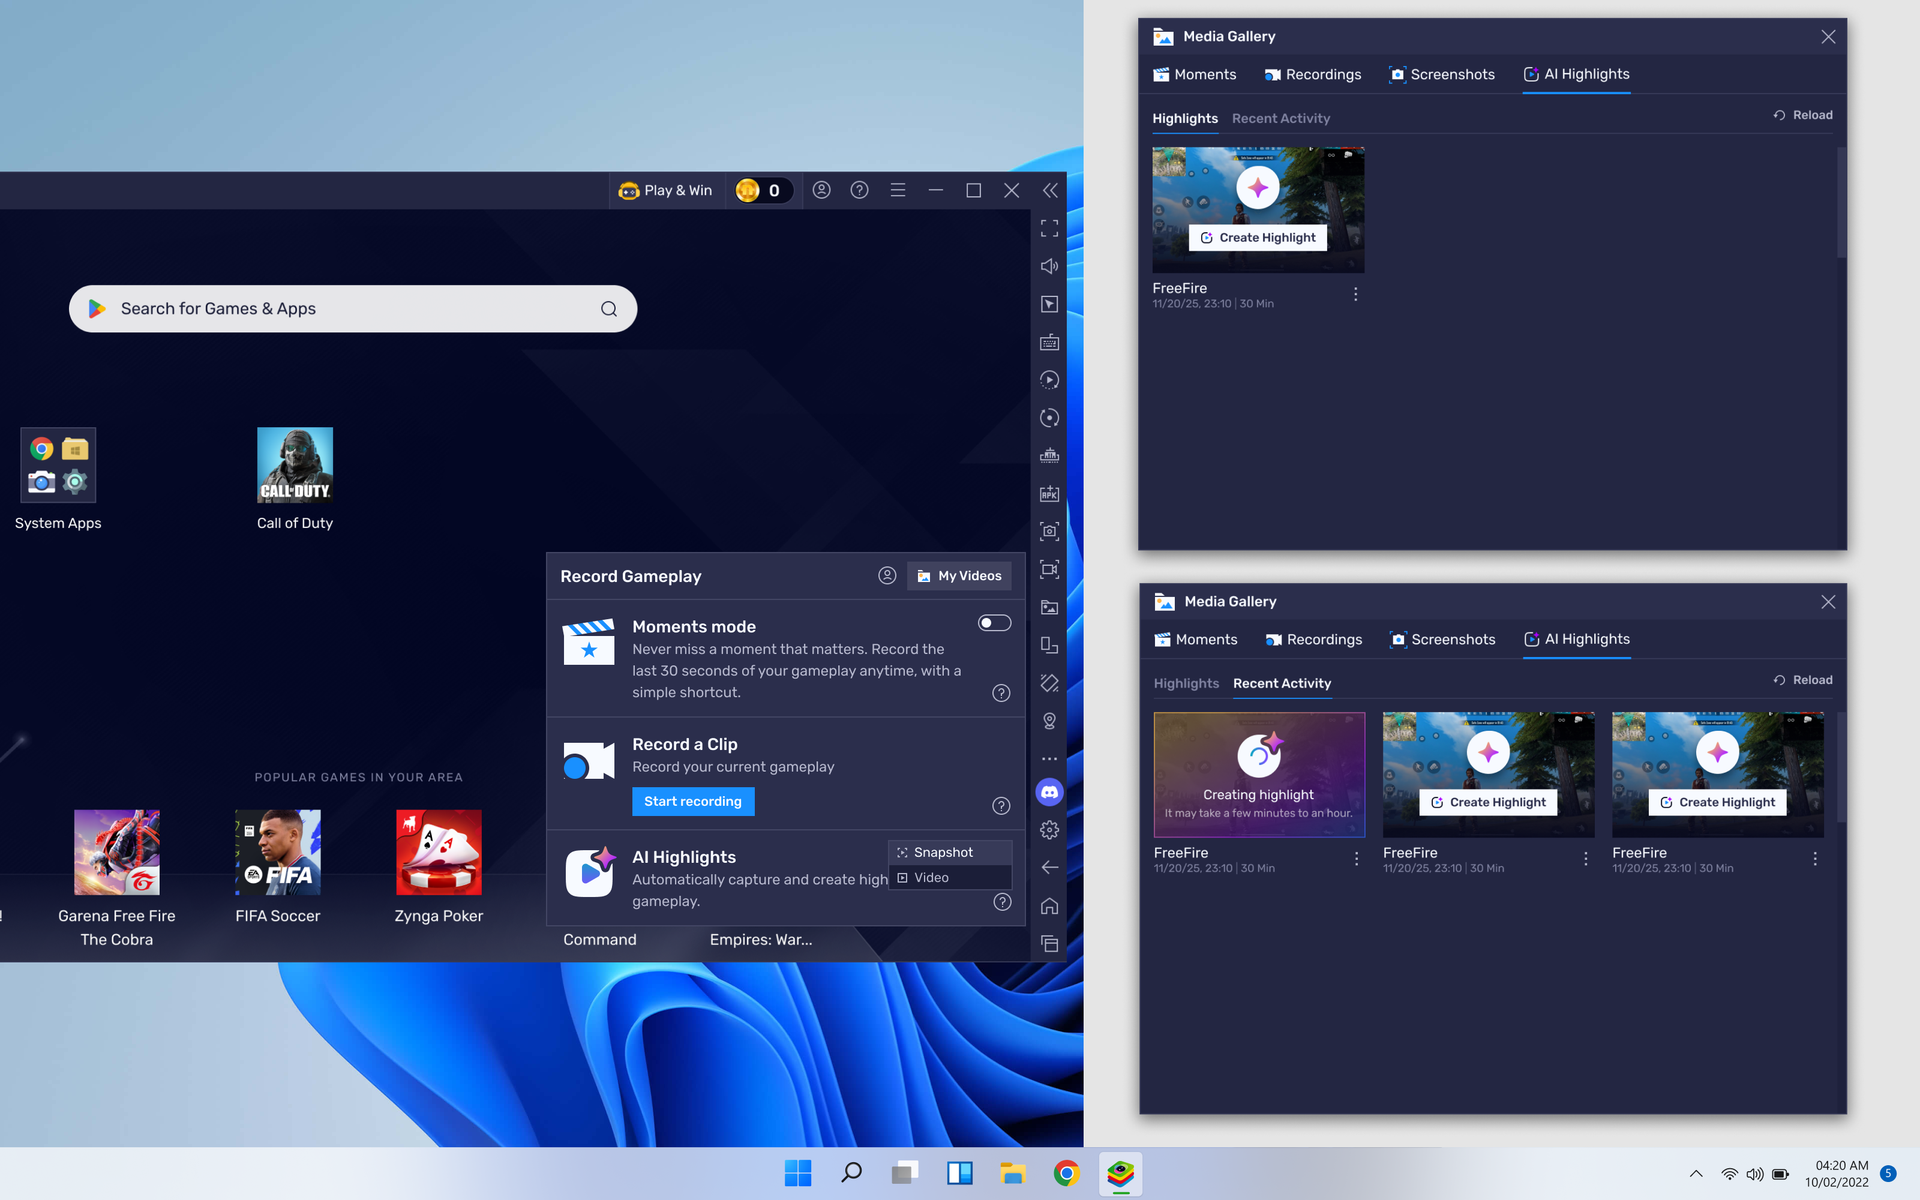Open options menu under Creating highlight card
Image resolution: width=1920 pixels, height=1200 pixels.
pos(1357,859)
